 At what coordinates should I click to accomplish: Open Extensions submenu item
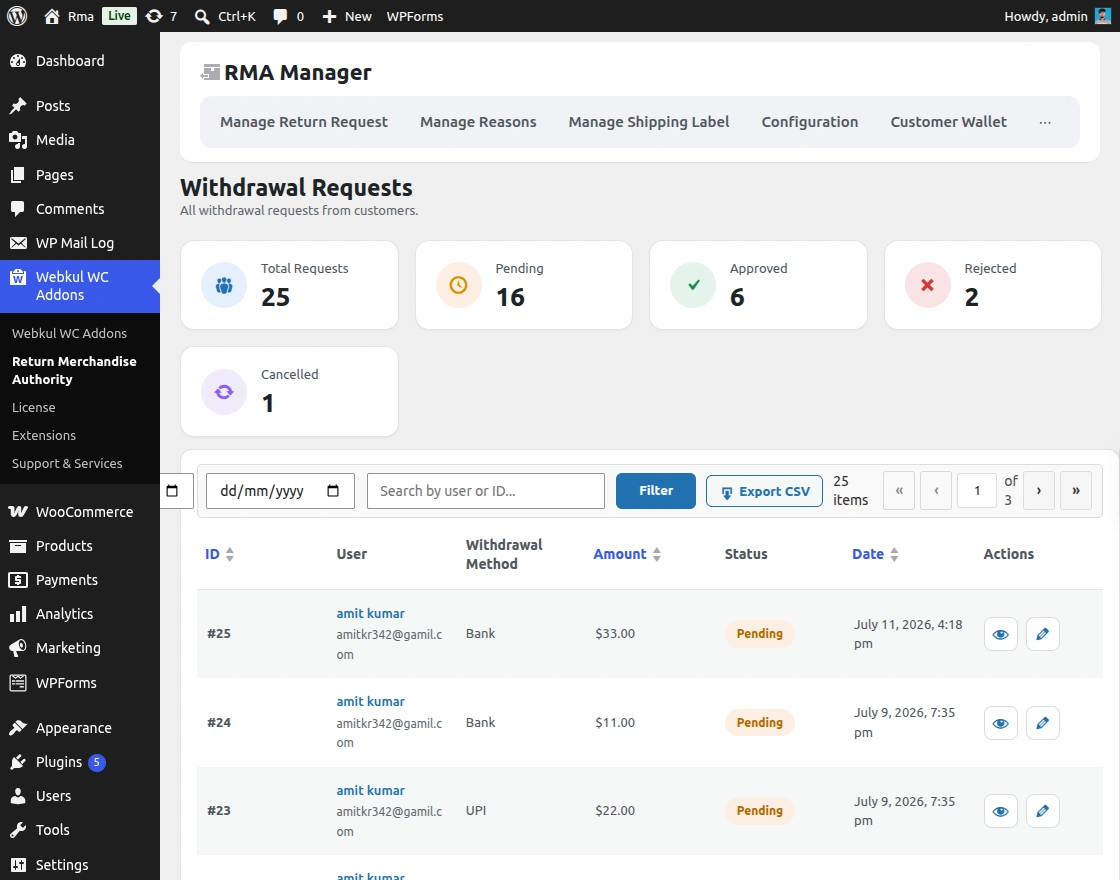(44, 436)
